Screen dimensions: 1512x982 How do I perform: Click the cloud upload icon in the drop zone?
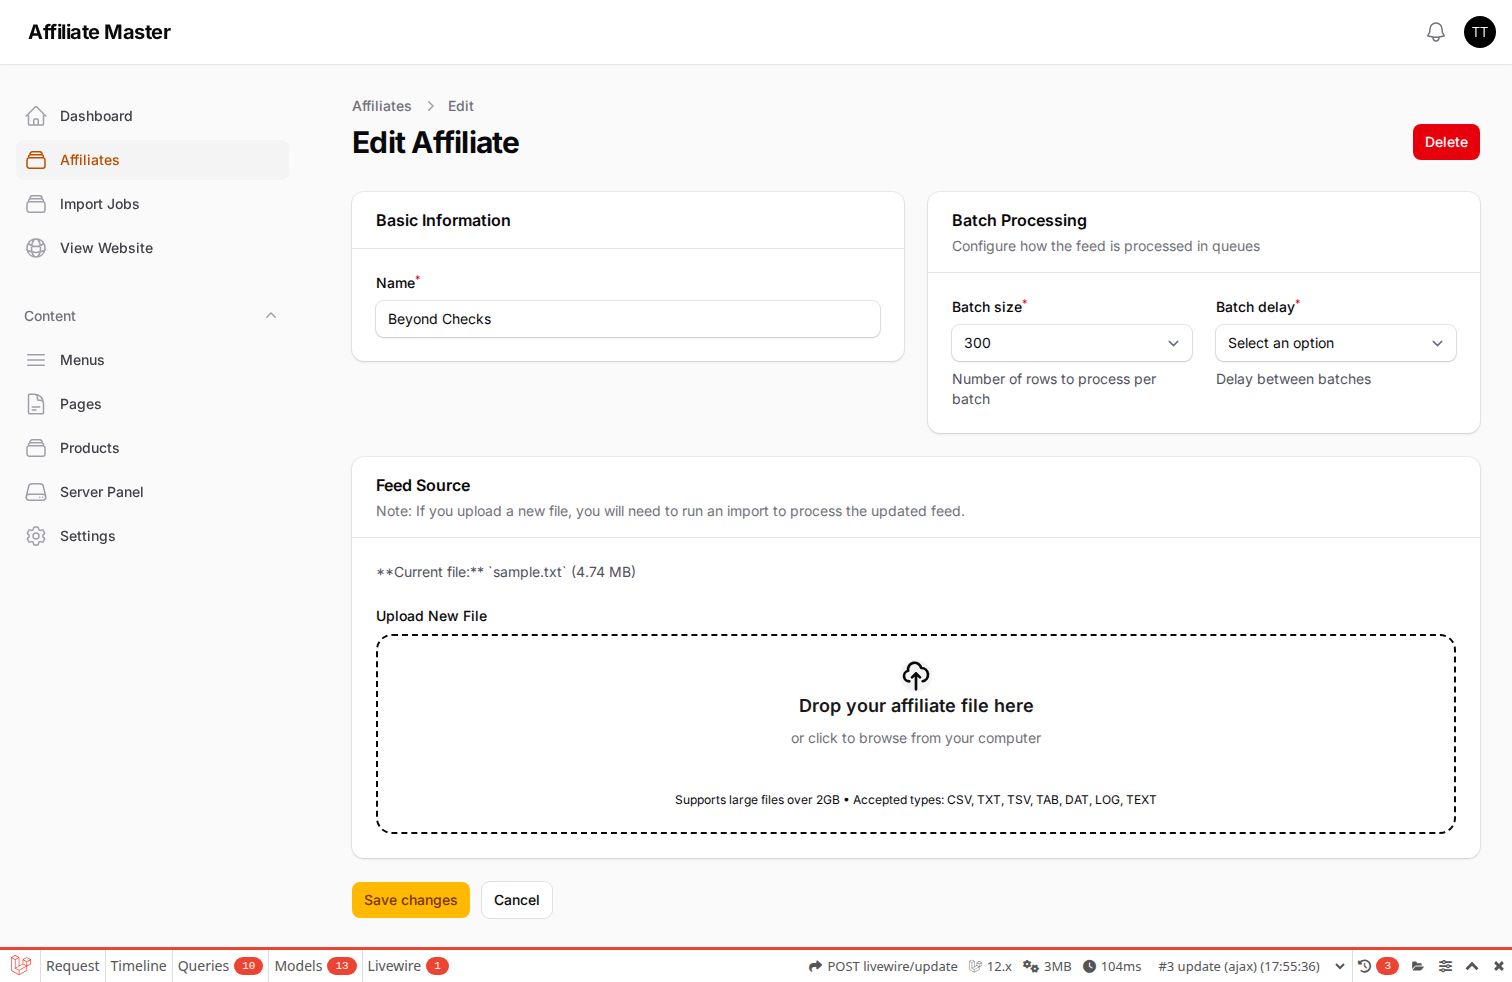[x=916, y=675]
